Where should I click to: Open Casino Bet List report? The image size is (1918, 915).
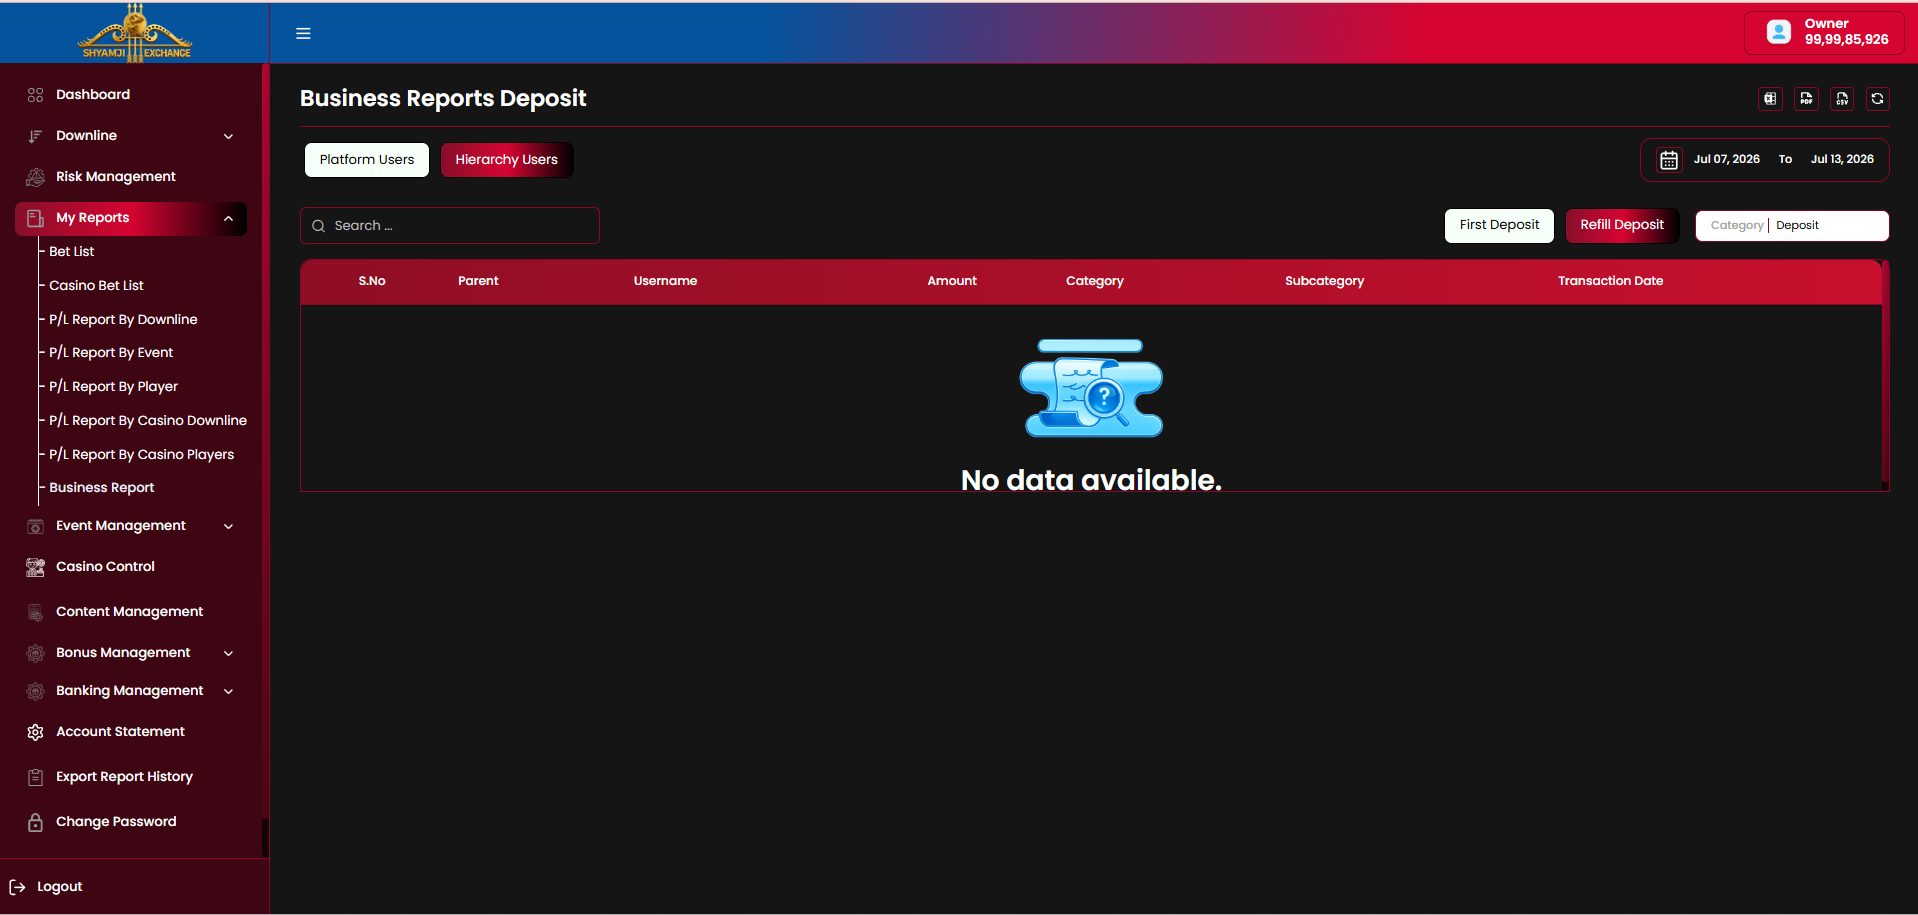point(97,286)
